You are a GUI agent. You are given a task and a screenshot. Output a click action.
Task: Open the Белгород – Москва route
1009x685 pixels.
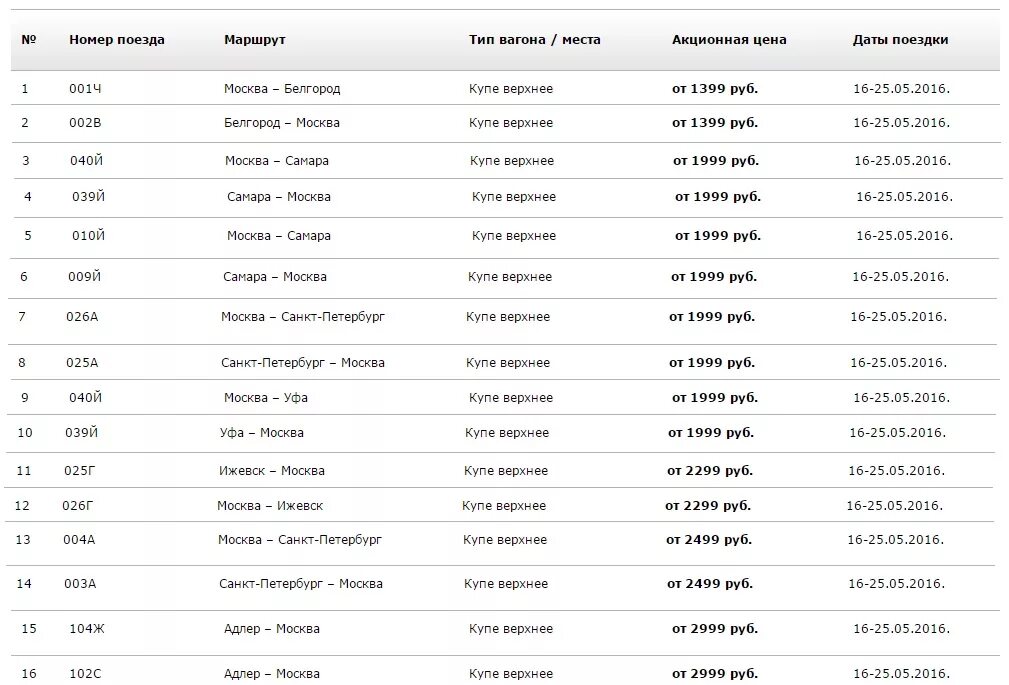point(282,123)
